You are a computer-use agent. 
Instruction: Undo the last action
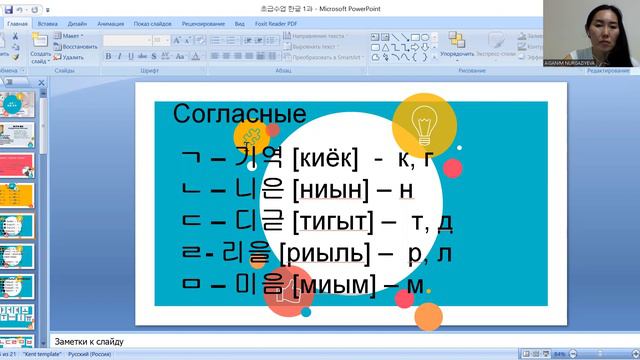[x=19, y=9]
